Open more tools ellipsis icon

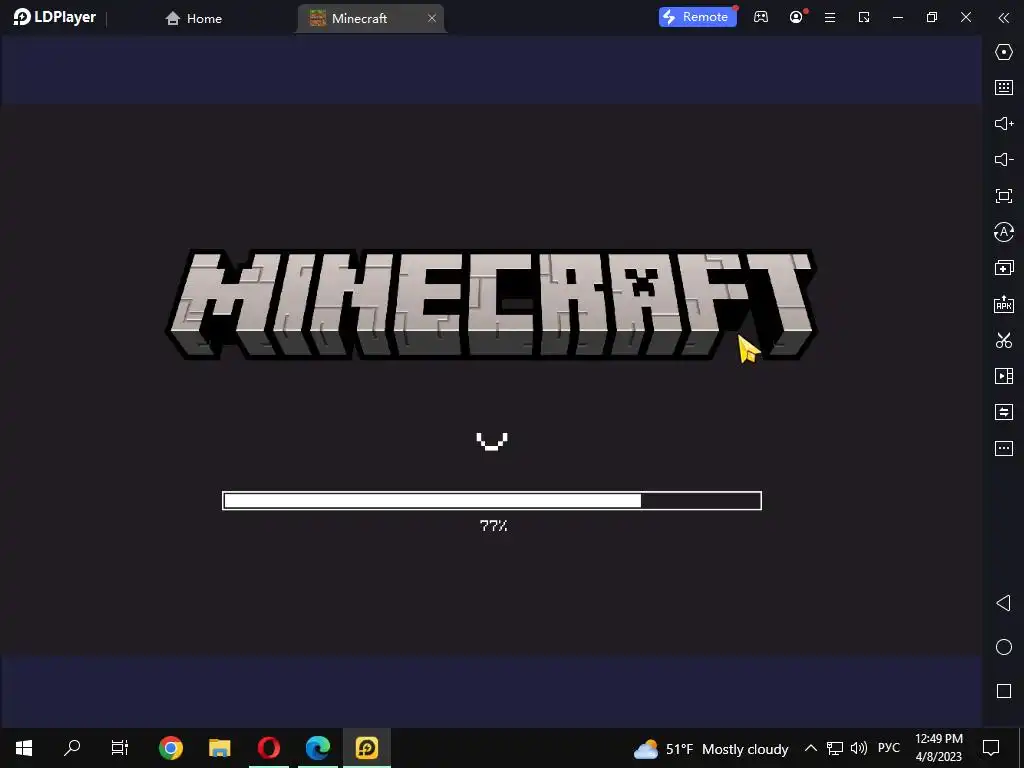[1004, 448]
